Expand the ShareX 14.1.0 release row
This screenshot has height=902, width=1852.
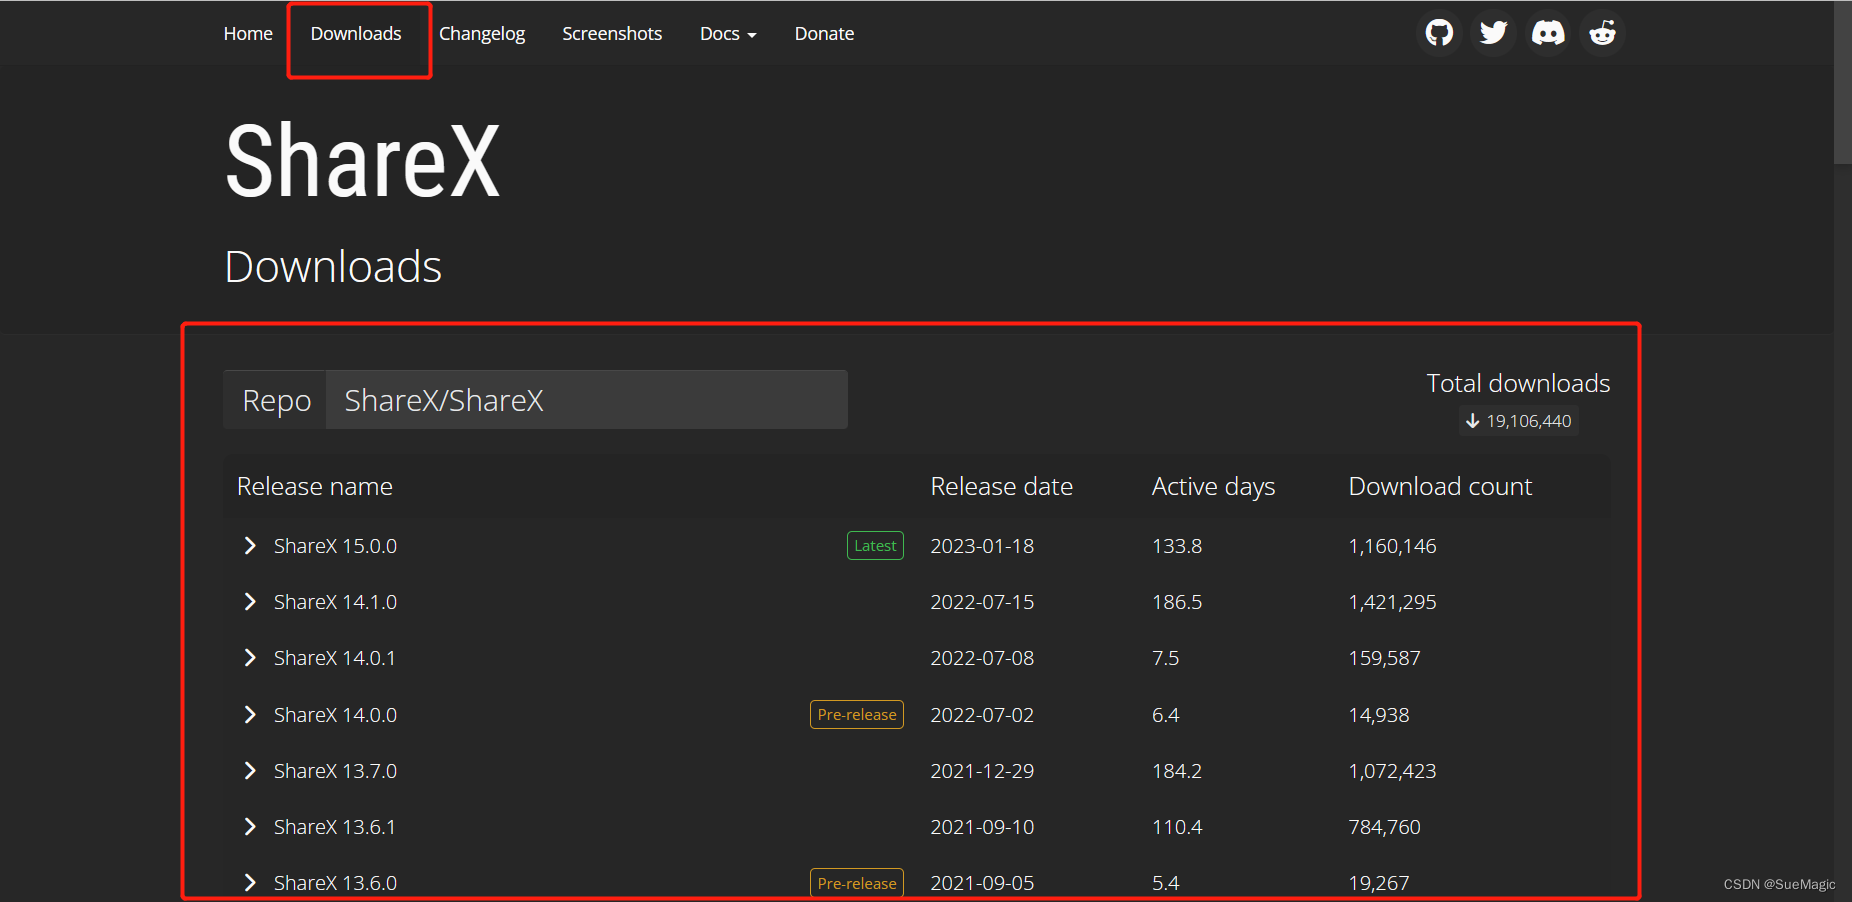[x=250, y=602]
